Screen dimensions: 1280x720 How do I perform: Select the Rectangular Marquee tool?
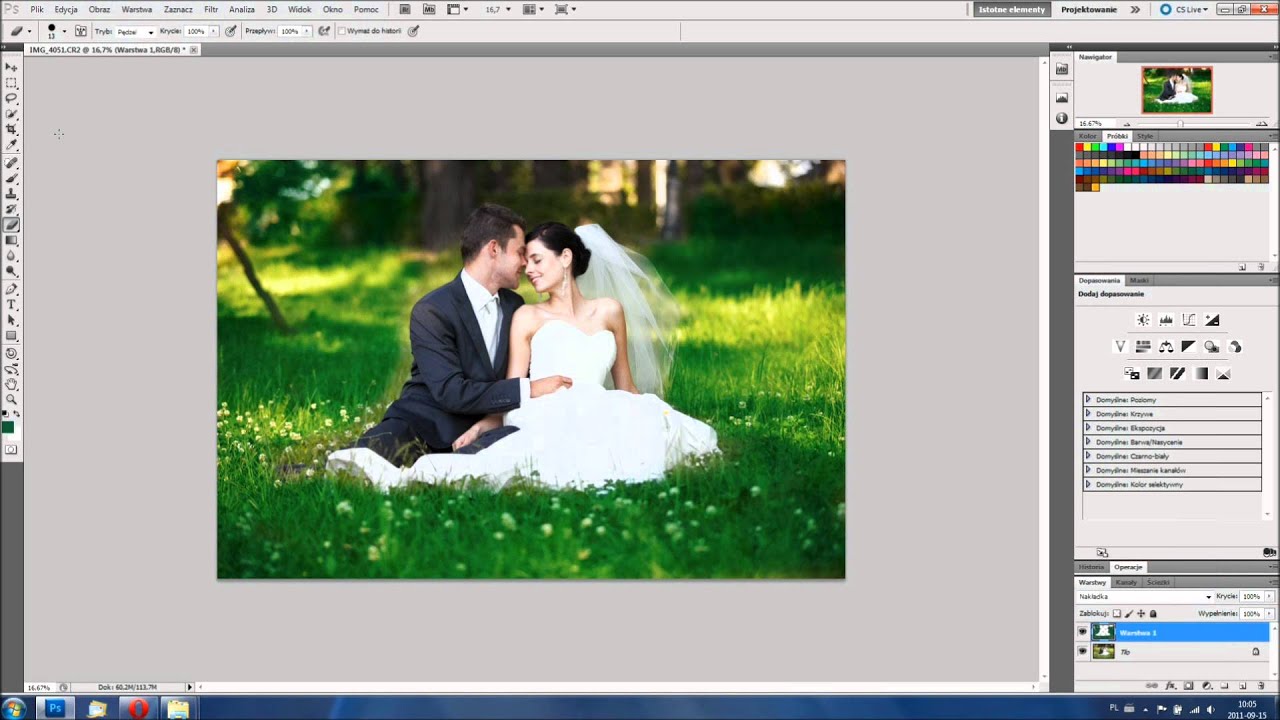tap(11, 83)
